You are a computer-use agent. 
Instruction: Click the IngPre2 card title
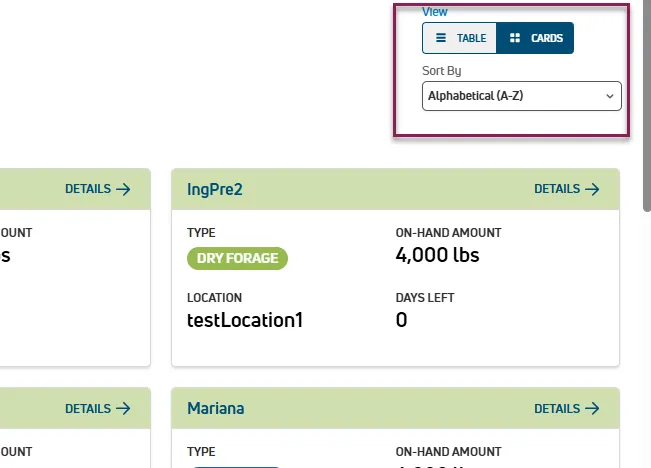(215, 189)
